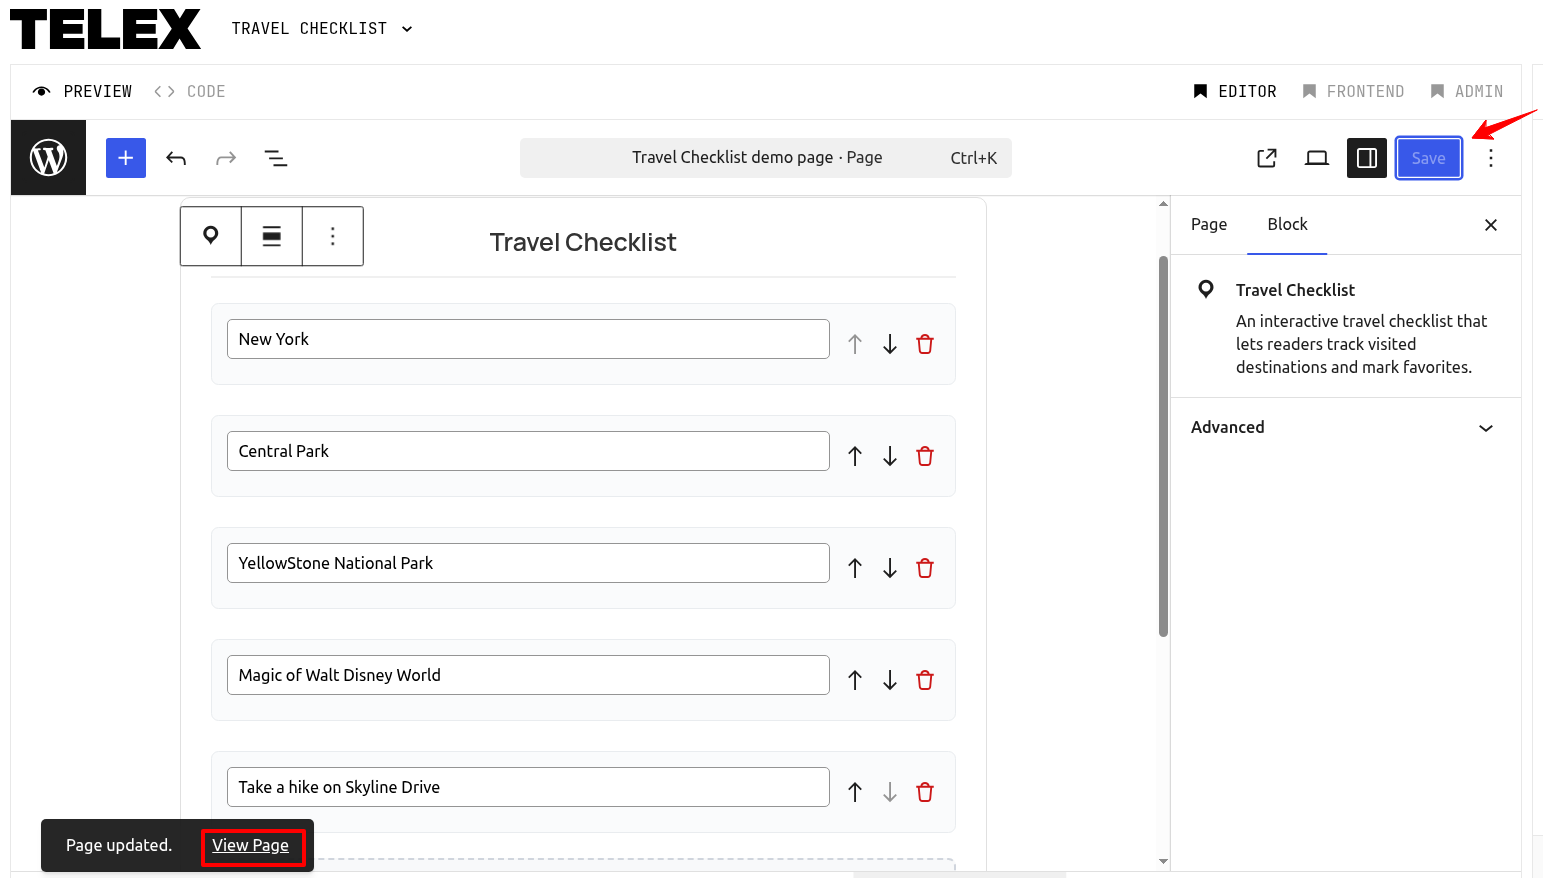The image size is (1543, 878).
Task: Move New York item down
Action: 890,344
